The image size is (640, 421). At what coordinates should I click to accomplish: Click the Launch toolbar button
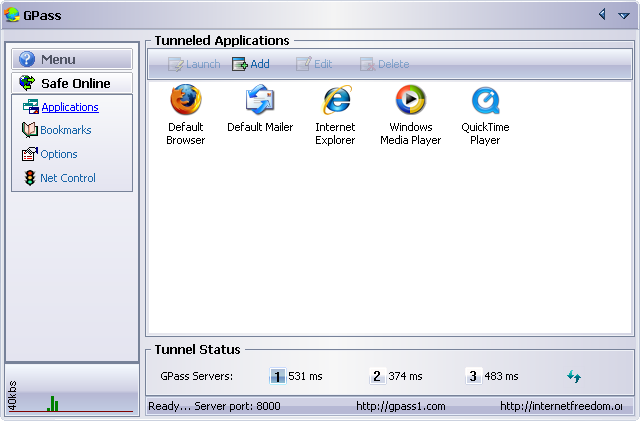[194, 64]
